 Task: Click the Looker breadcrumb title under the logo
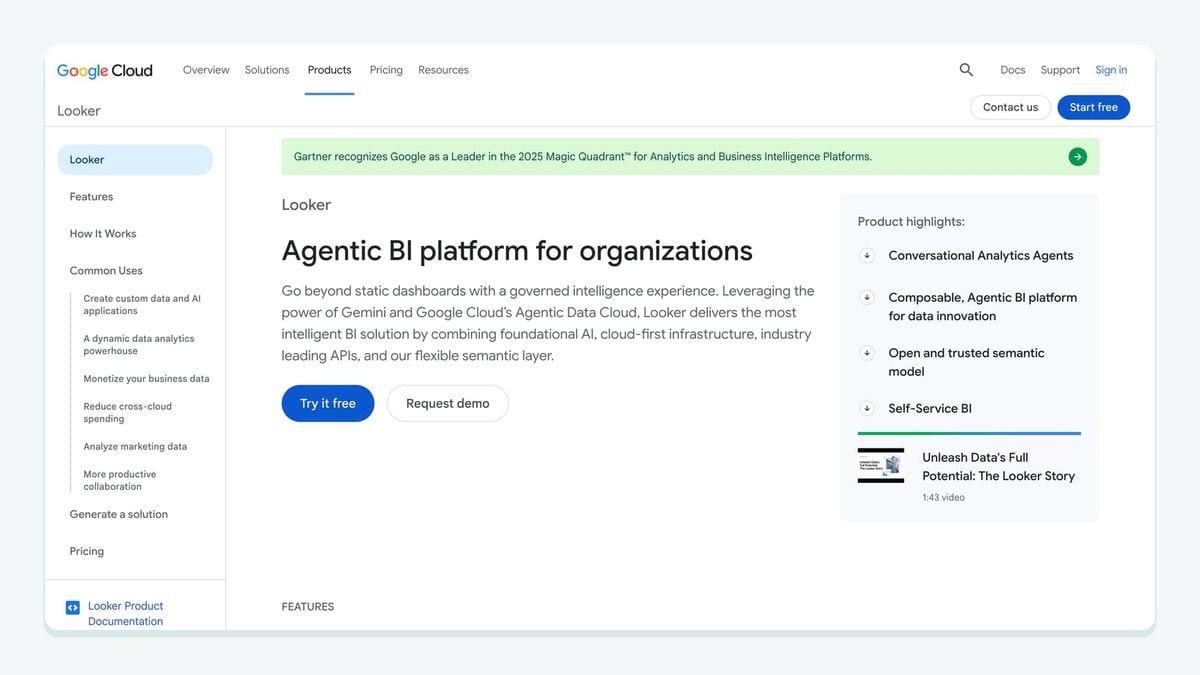click(79, 111)
